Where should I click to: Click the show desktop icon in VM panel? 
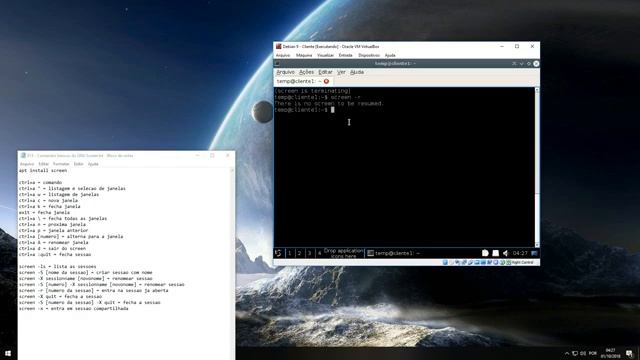(x=534, y=253)
